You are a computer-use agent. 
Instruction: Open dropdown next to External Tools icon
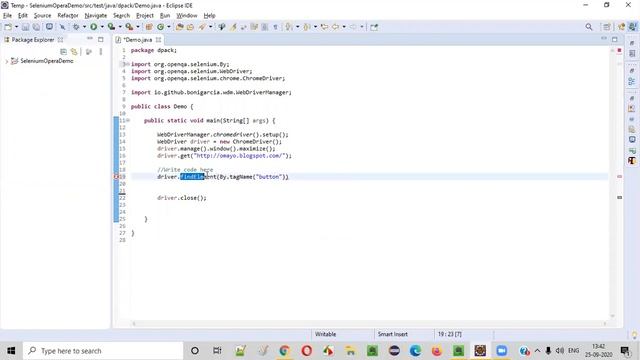[138, 27]
